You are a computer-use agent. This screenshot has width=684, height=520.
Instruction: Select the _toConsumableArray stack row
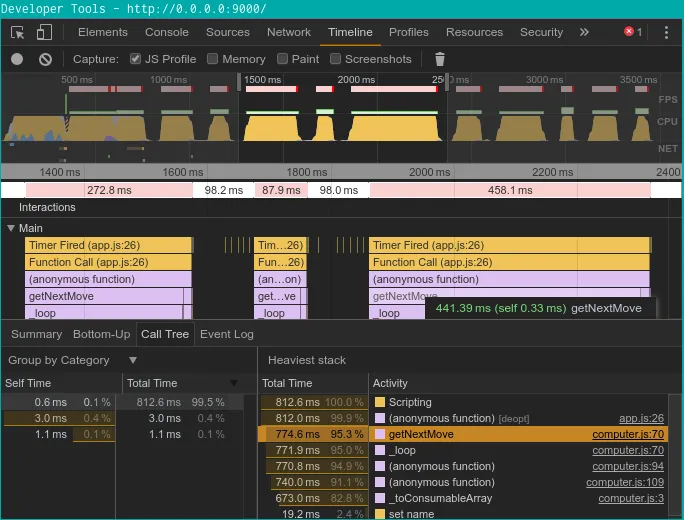tap(463, 498)
